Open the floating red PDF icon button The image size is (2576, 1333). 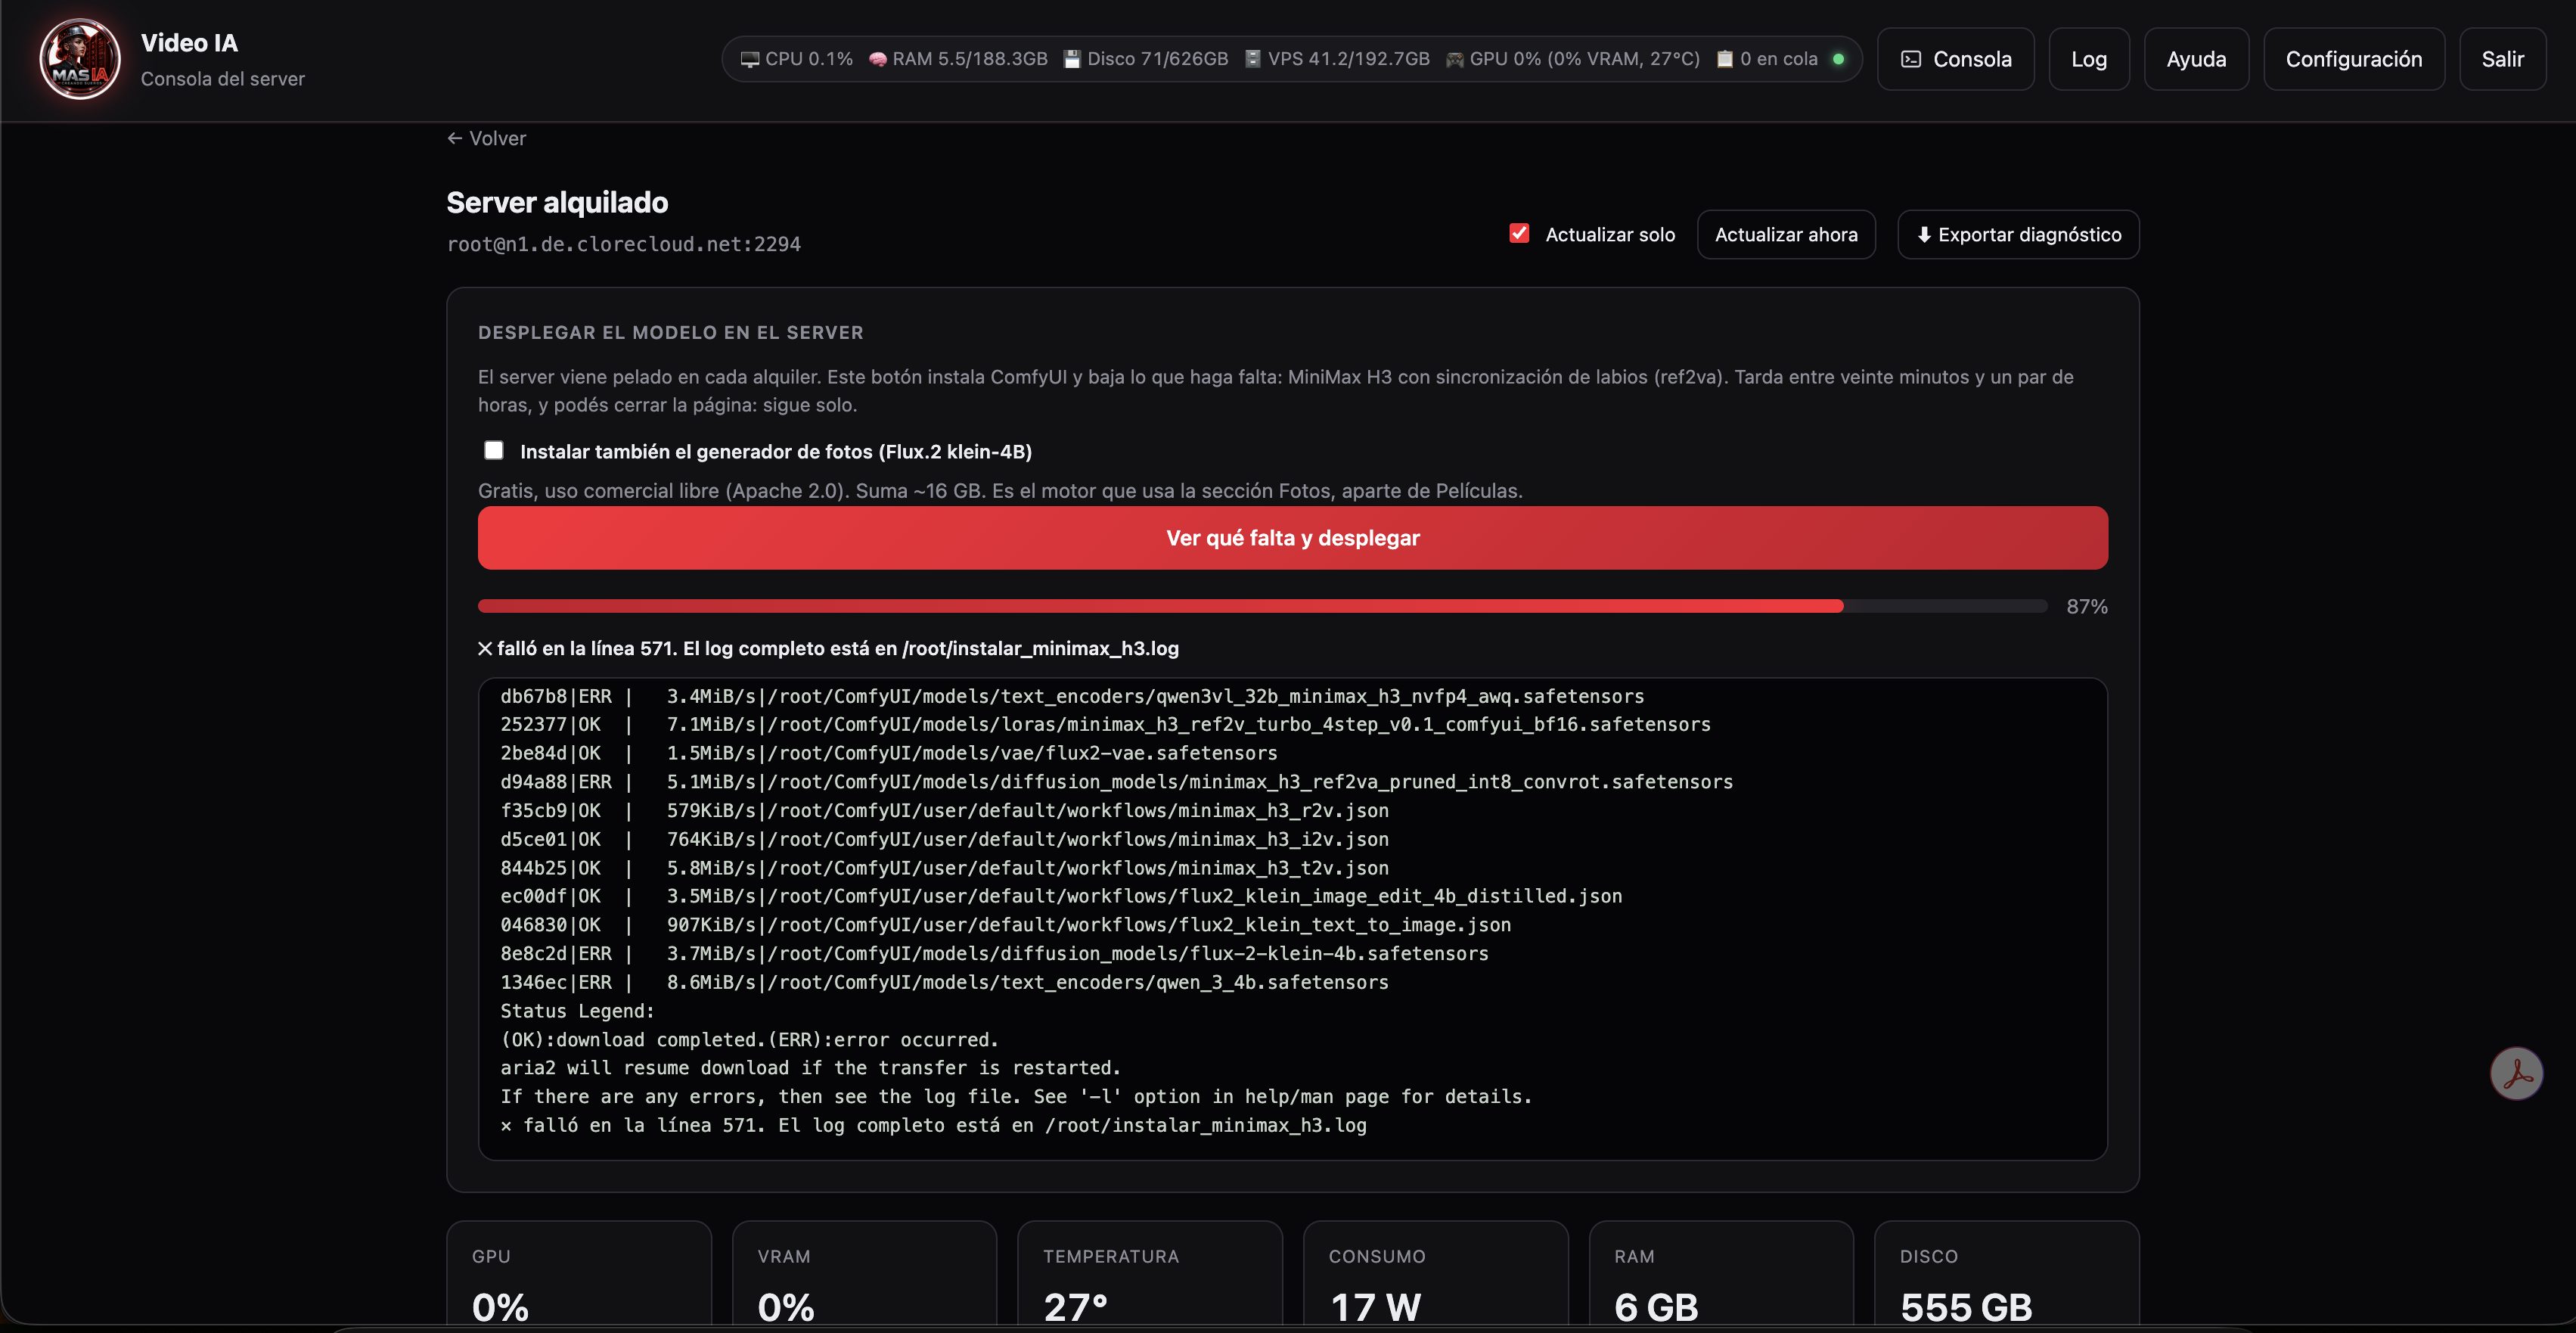(2516, 1073)
